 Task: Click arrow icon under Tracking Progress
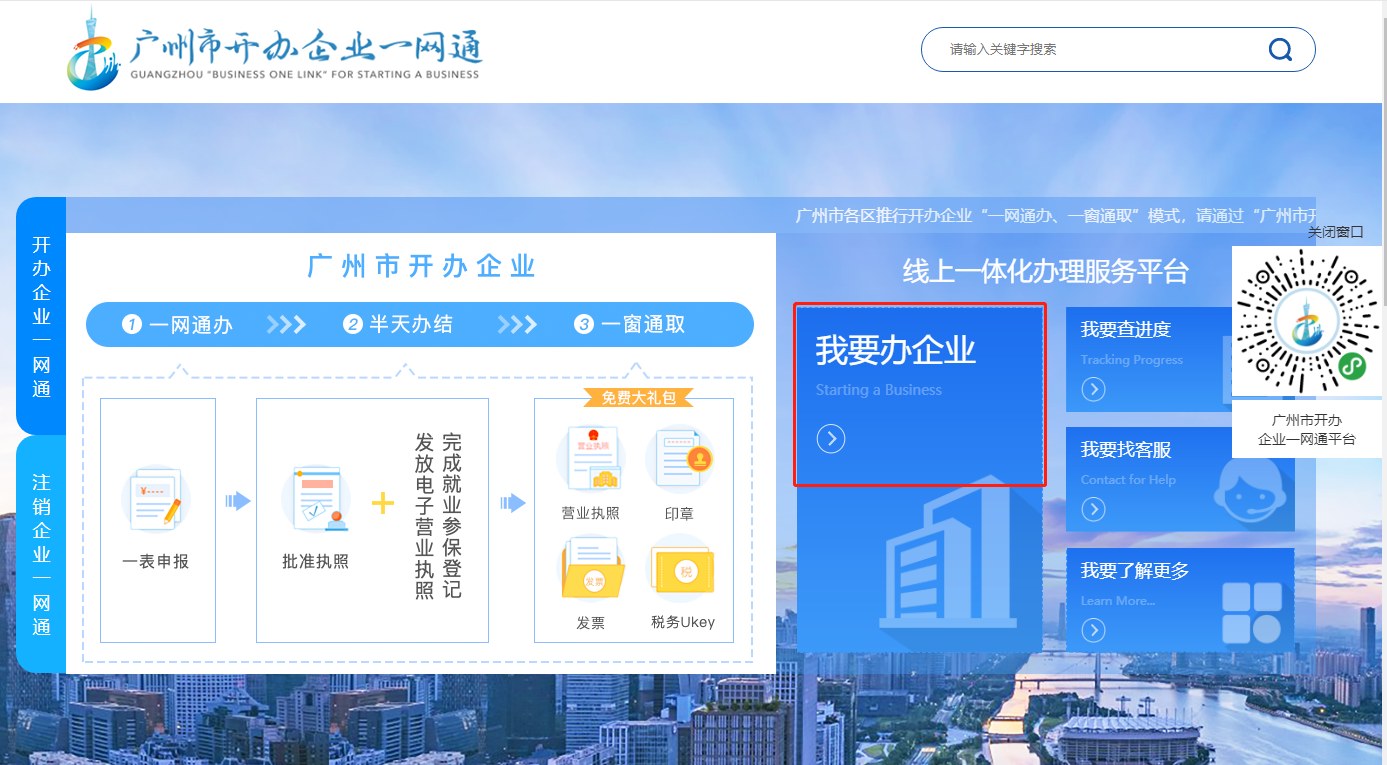click(x=1093, y=389)
